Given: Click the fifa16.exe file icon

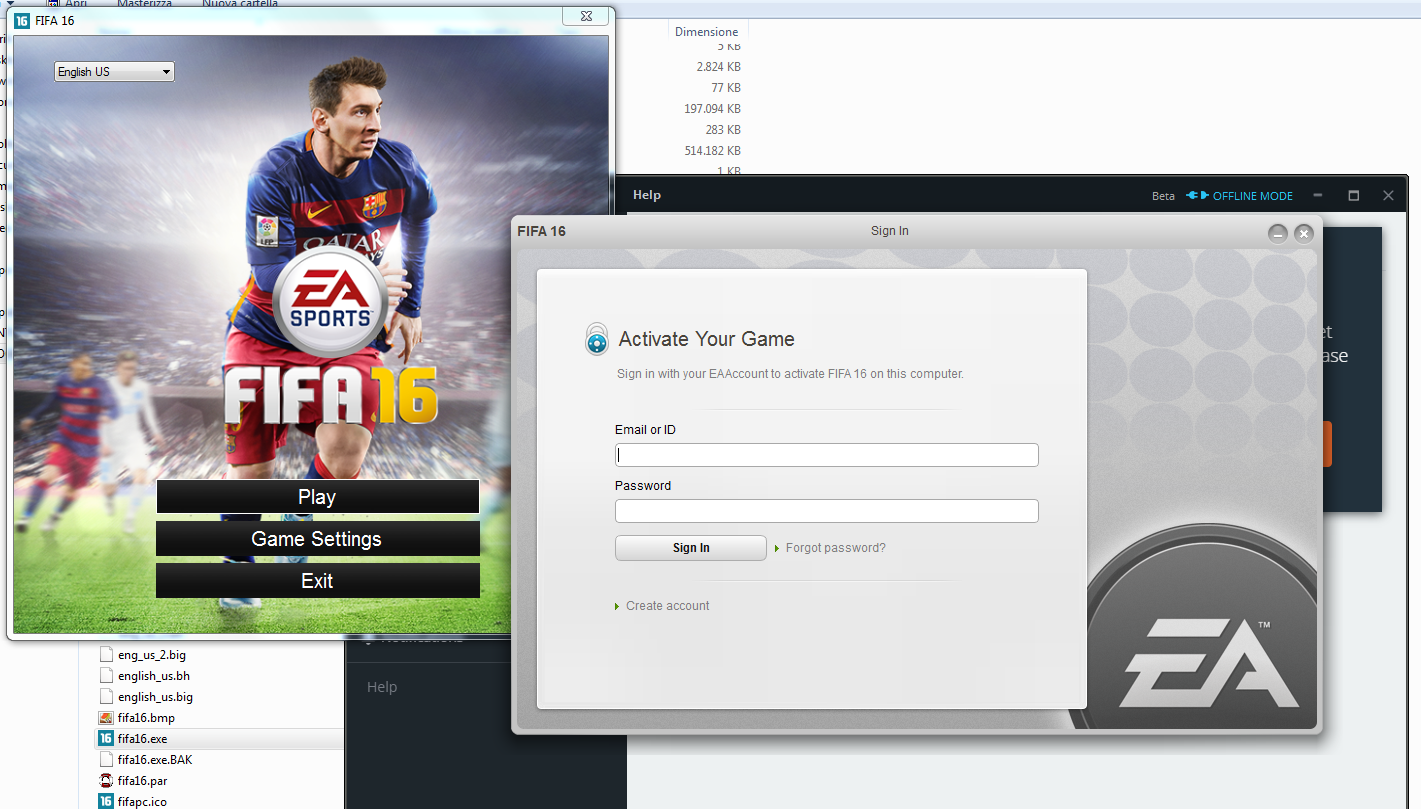Looking at the screenshot, I should pyautogui.click(x=106, y=739).
